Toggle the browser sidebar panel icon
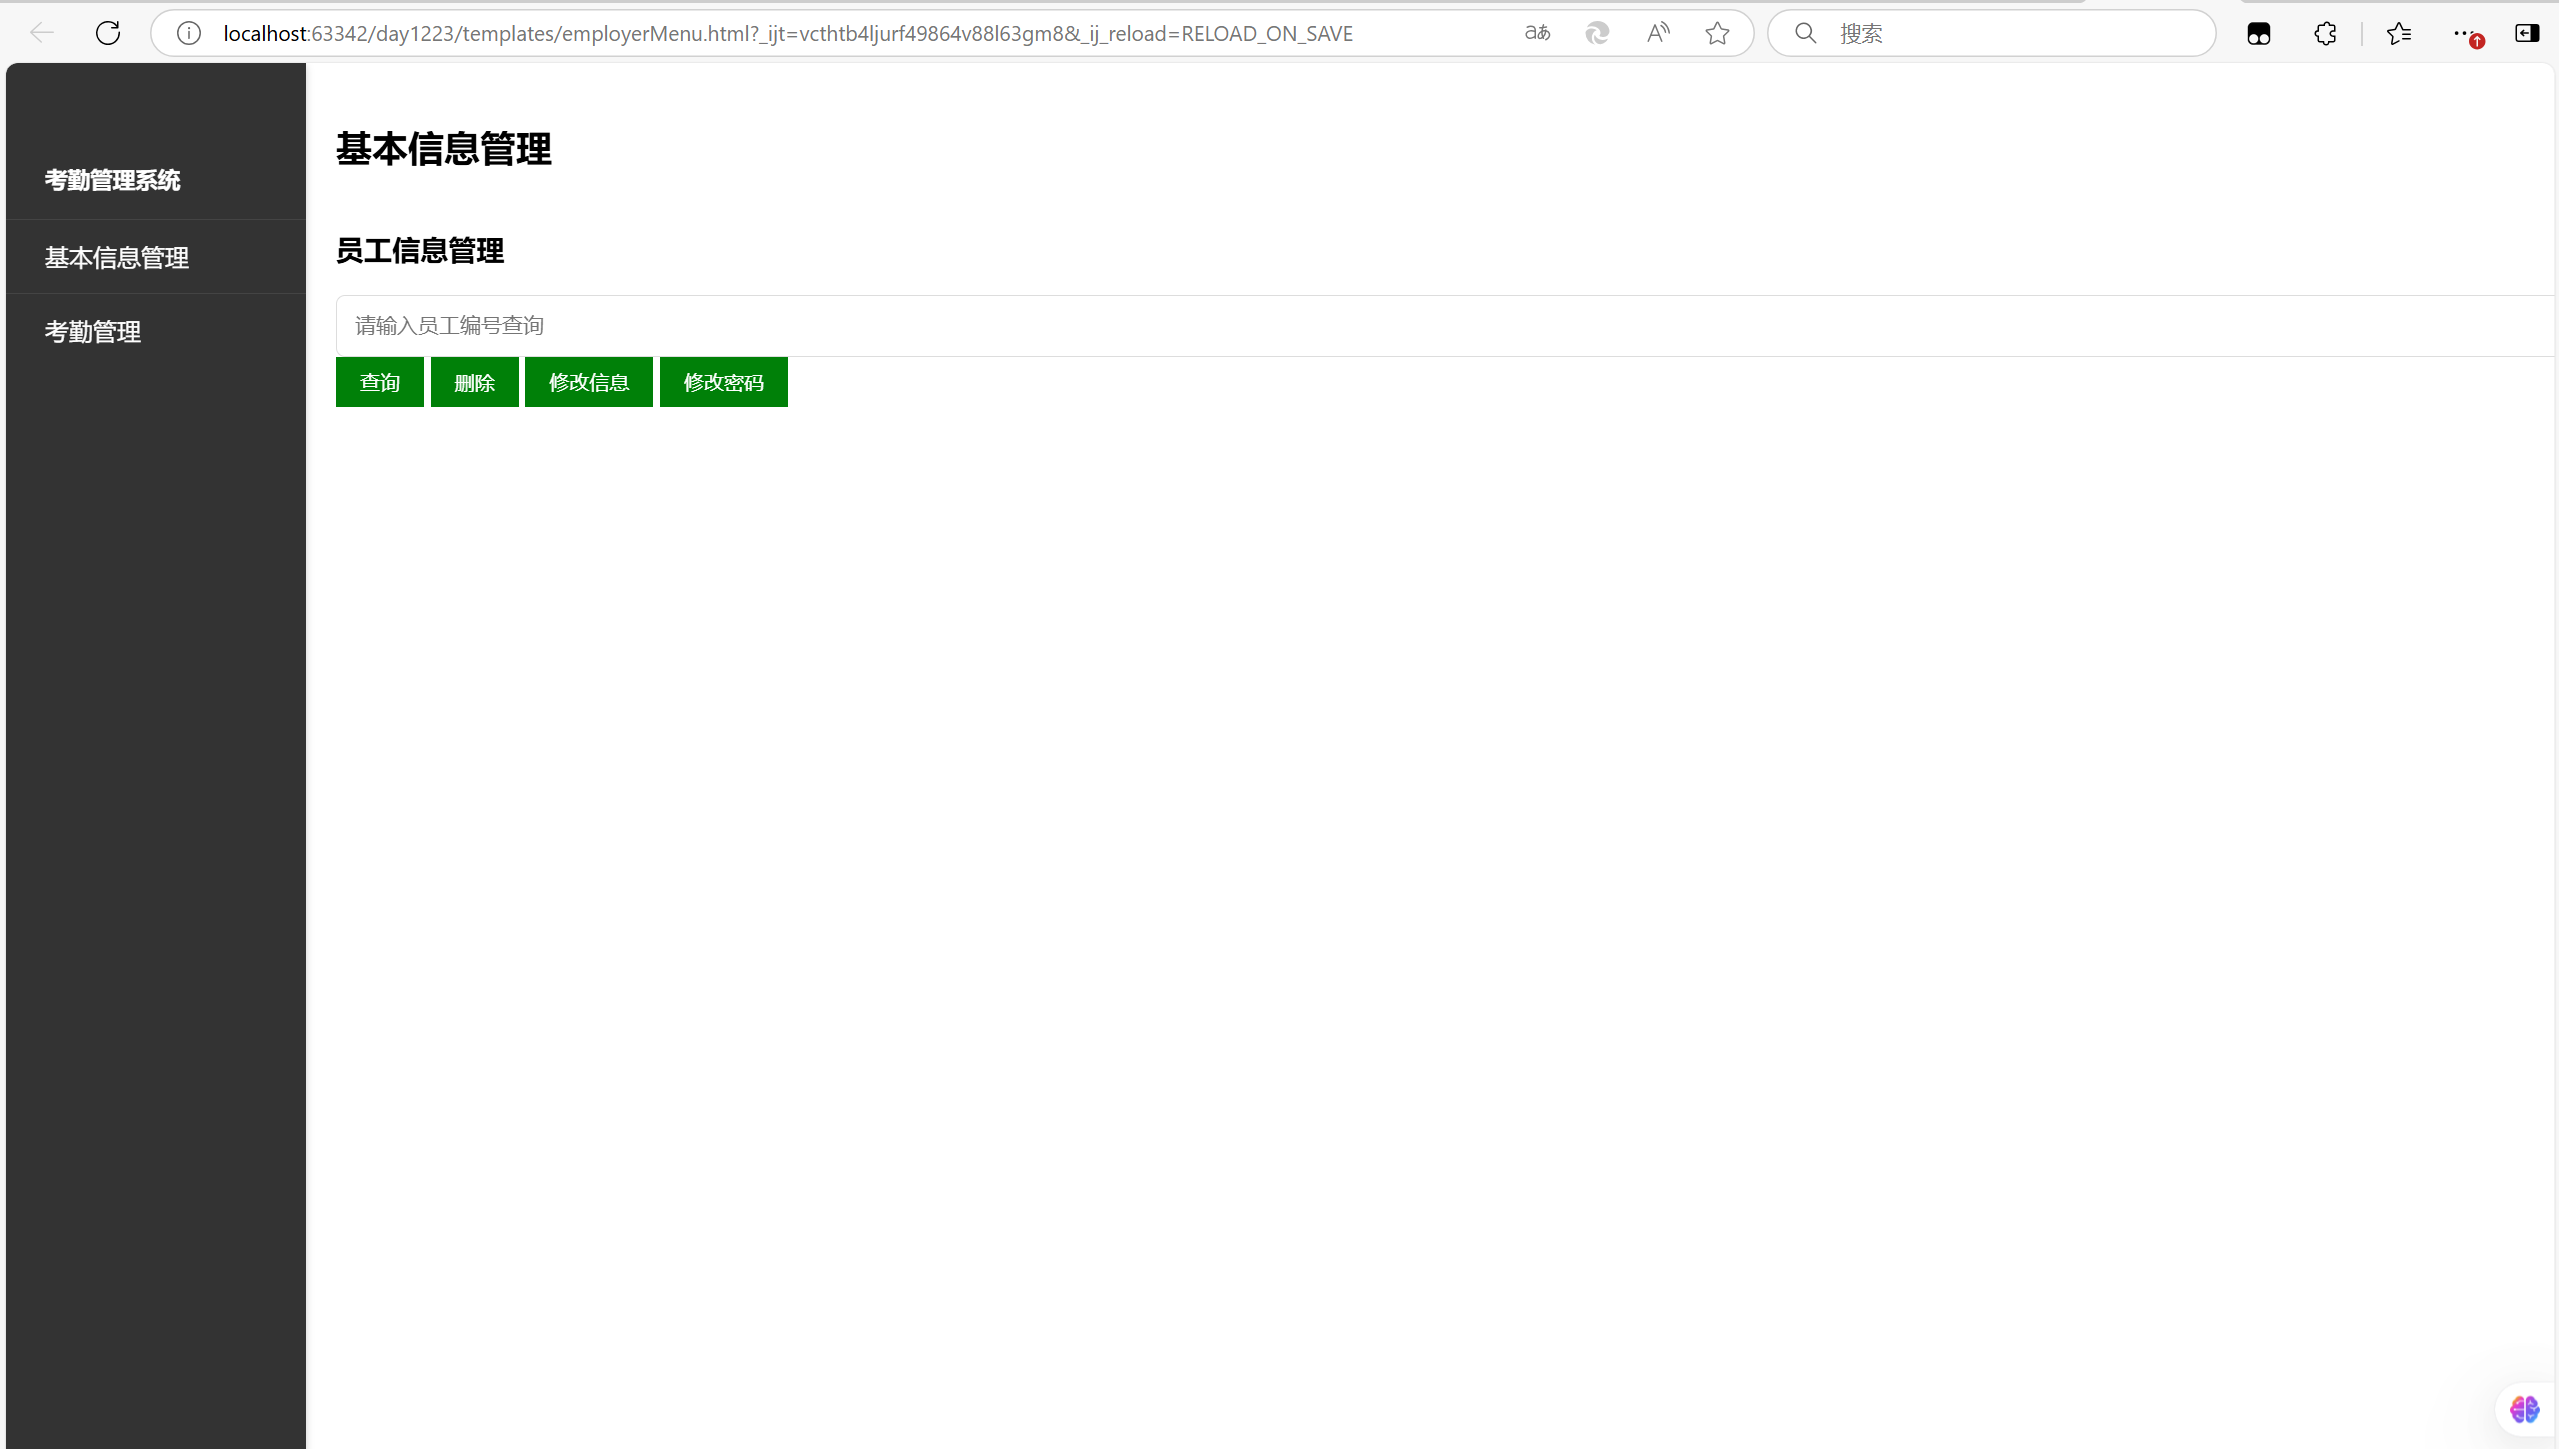 (2527, 33)
